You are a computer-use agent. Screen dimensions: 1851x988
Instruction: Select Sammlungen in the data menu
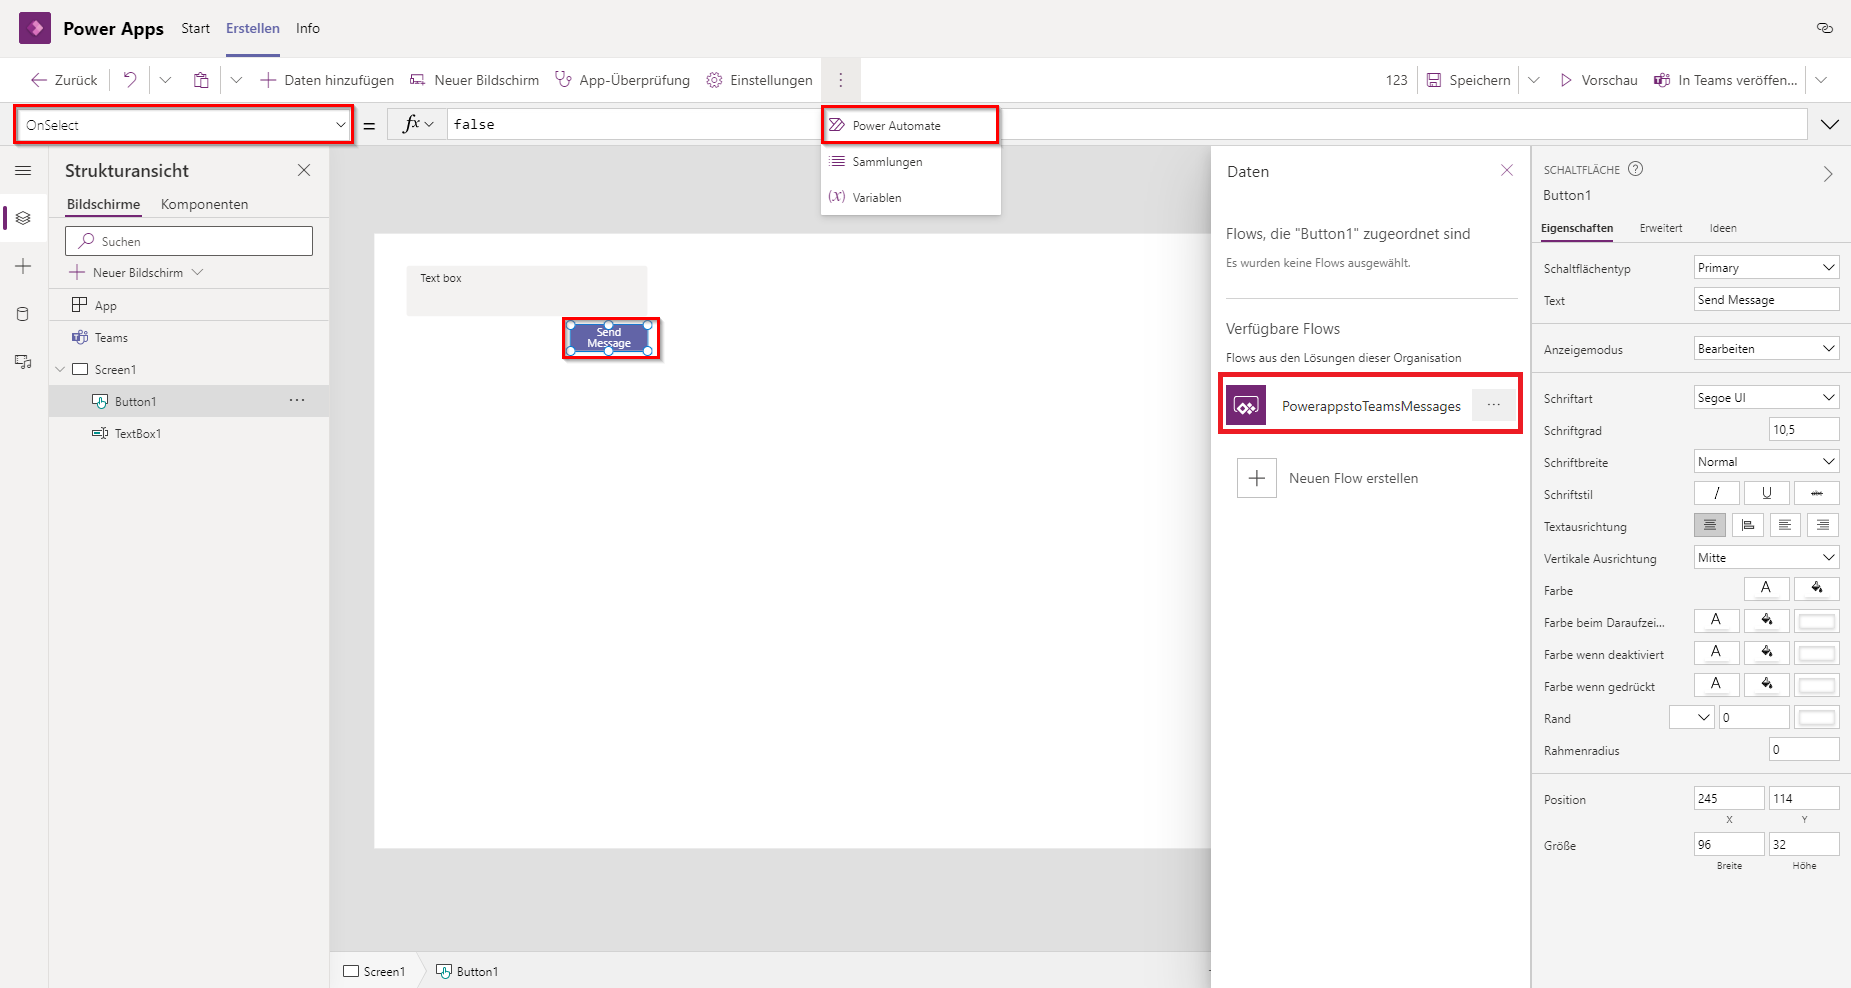click(x=886, y=161)
